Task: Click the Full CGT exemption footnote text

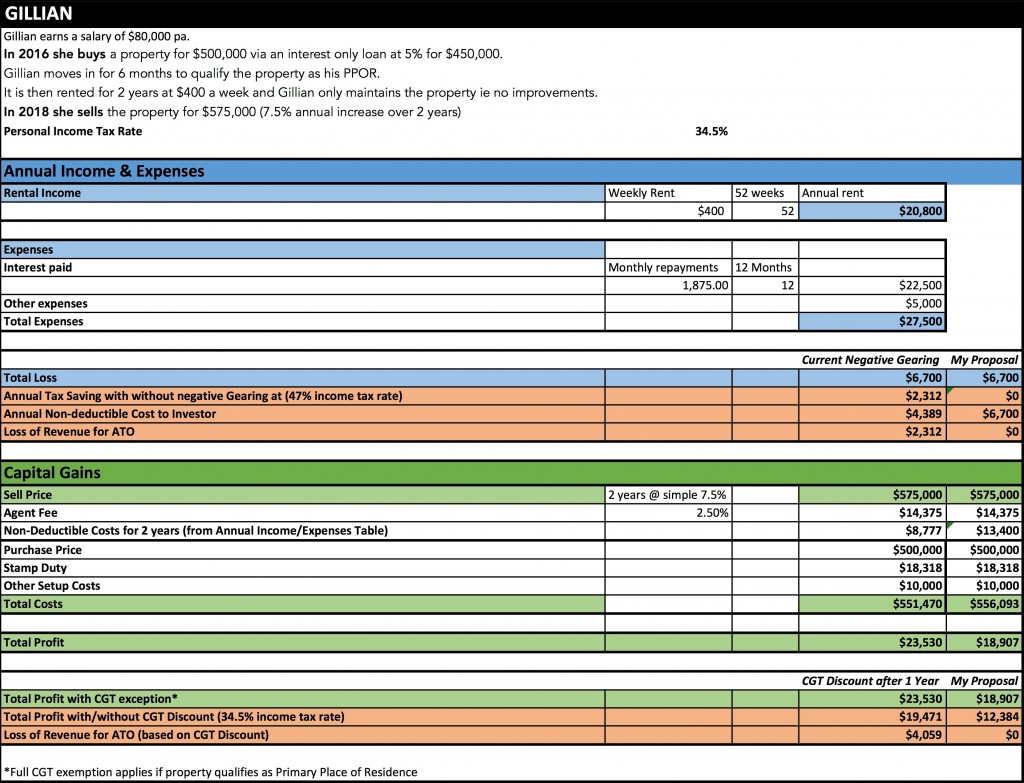Action: (x=210, y=771)
